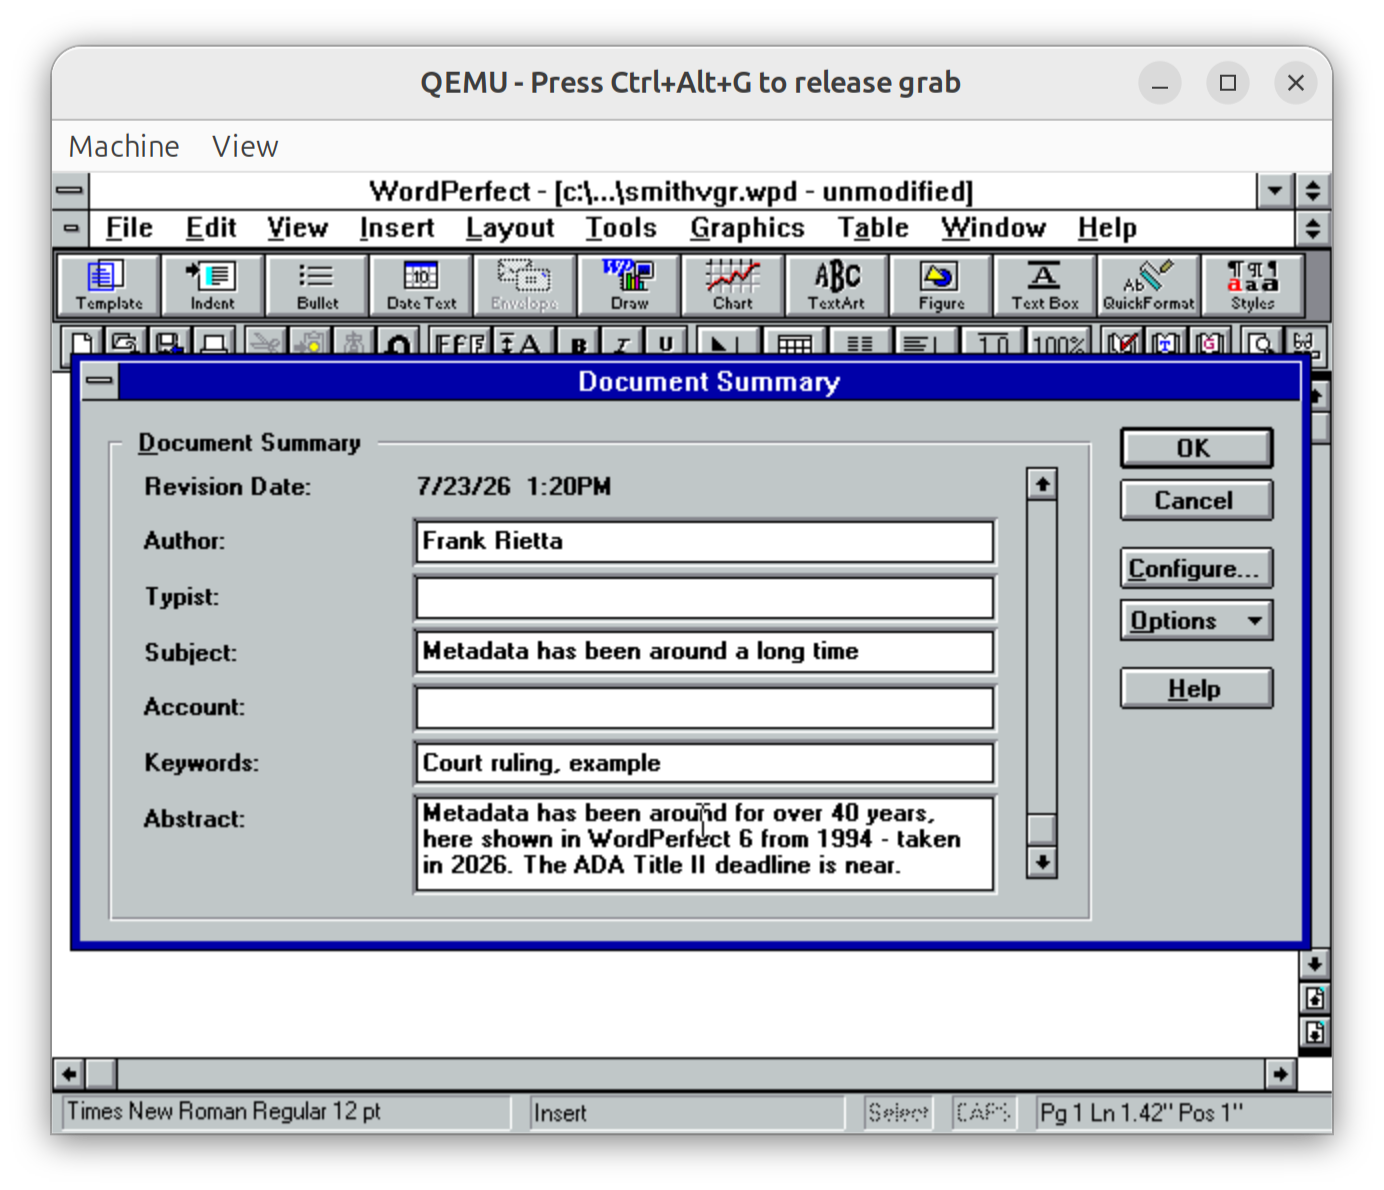This screenshot has height=1190, width=1384.
Task: Open the document control menu box
Action: (x=70, y=228)
